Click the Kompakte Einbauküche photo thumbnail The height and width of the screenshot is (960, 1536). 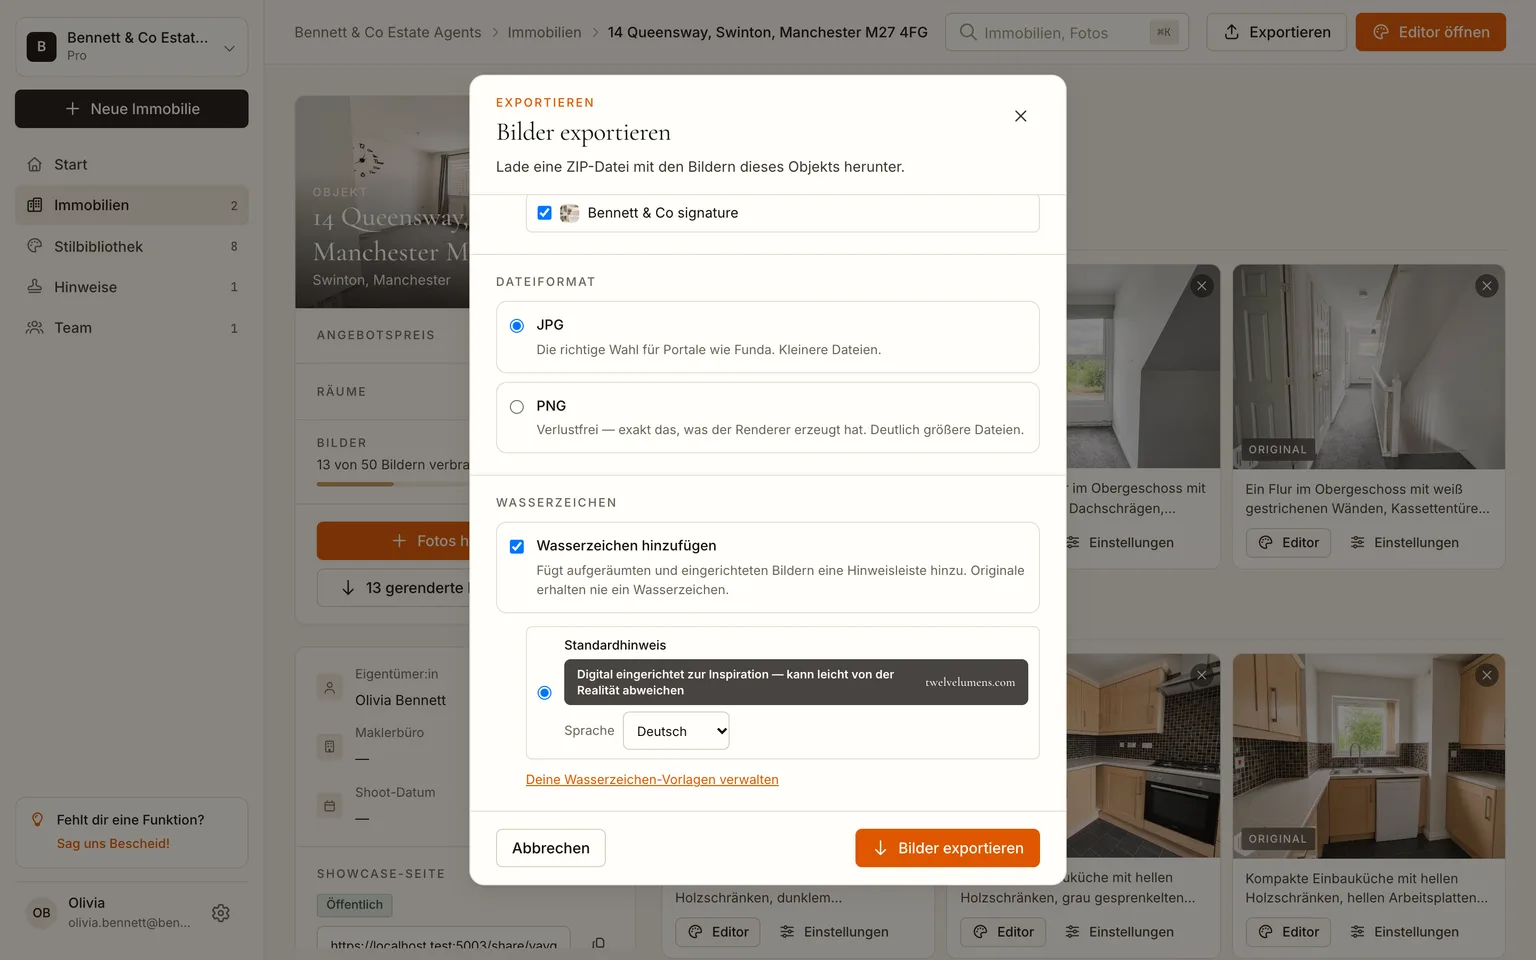click(x=1369, y=757)
